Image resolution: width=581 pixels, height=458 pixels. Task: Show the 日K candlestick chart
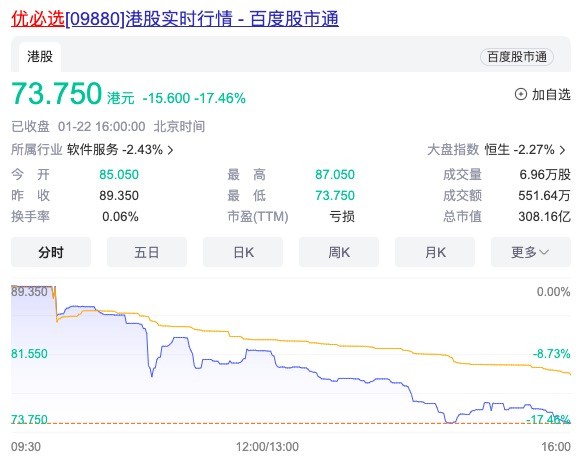pos(243,252)
